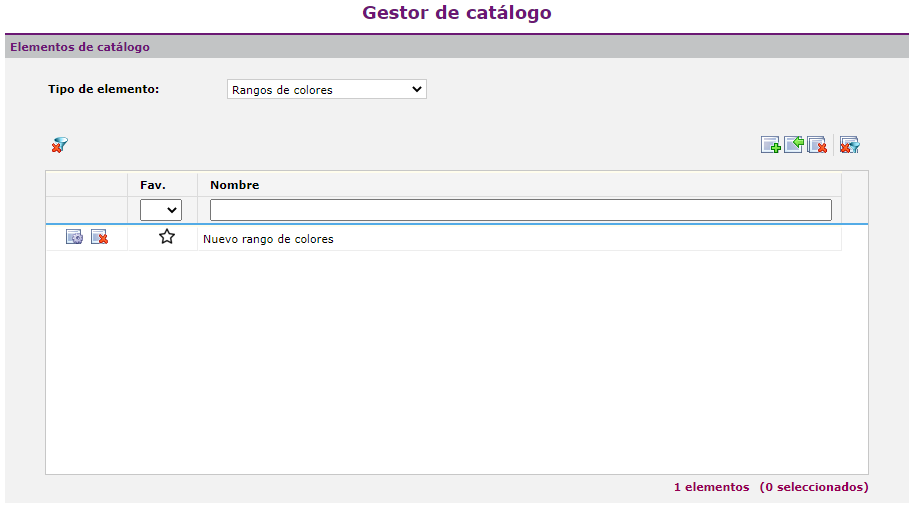This screenshot has width=915, height=509.
Task: Sort by the Nombre column header
Action: (x=235, y=185)
